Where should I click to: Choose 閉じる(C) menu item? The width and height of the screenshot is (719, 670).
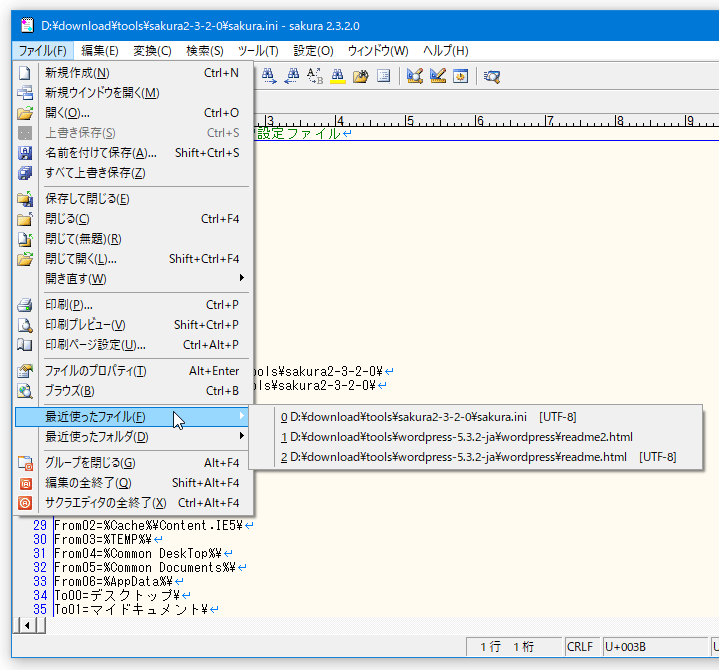click(x=133, y=219)
